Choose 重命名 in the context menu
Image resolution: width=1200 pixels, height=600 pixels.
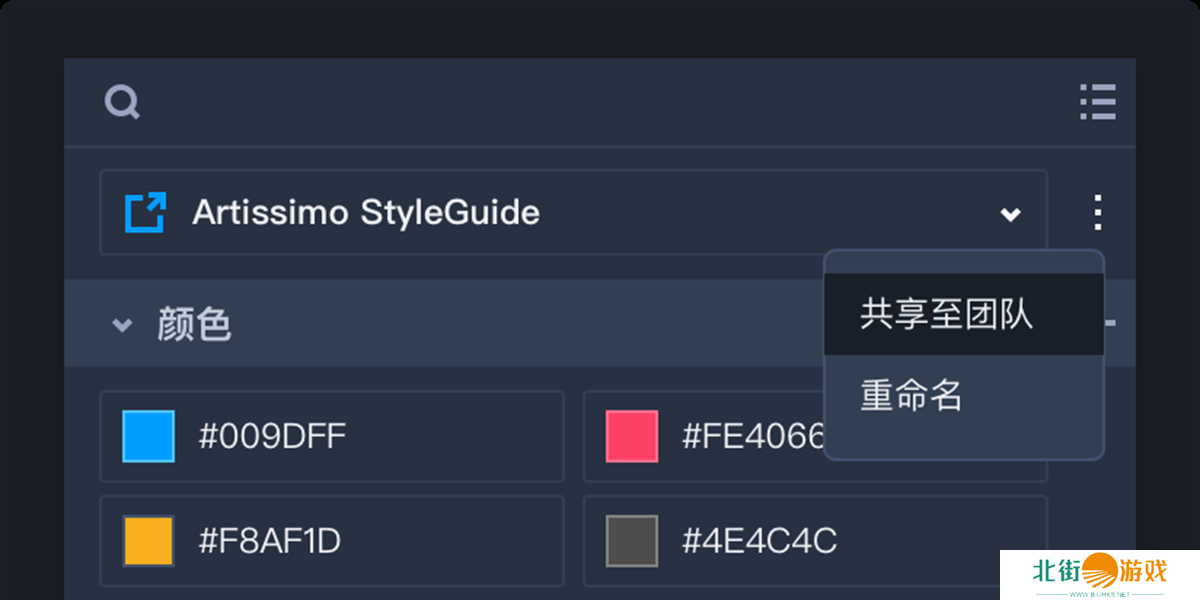[x=911, y=396]
